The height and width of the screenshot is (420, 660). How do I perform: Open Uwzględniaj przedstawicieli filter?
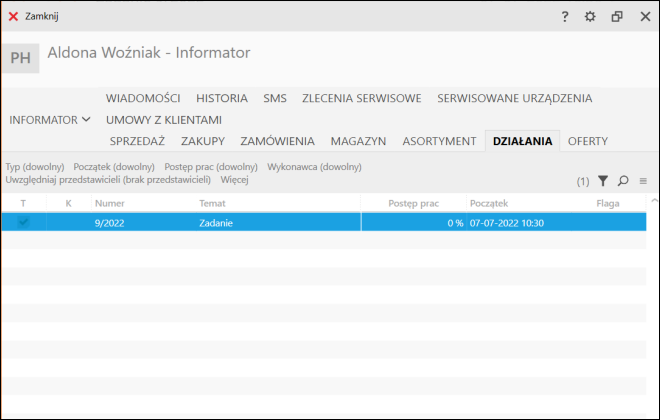coord(108,180)
